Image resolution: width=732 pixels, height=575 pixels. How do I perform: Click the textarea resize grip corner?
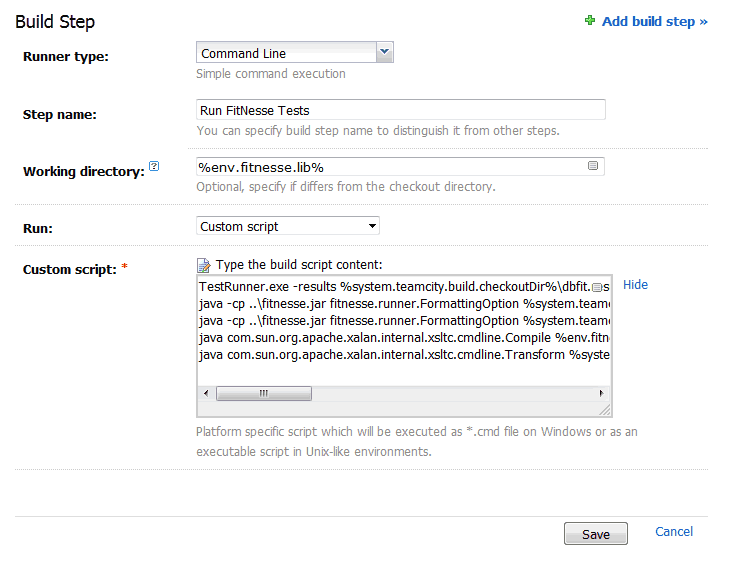click(x=604, y=409)
